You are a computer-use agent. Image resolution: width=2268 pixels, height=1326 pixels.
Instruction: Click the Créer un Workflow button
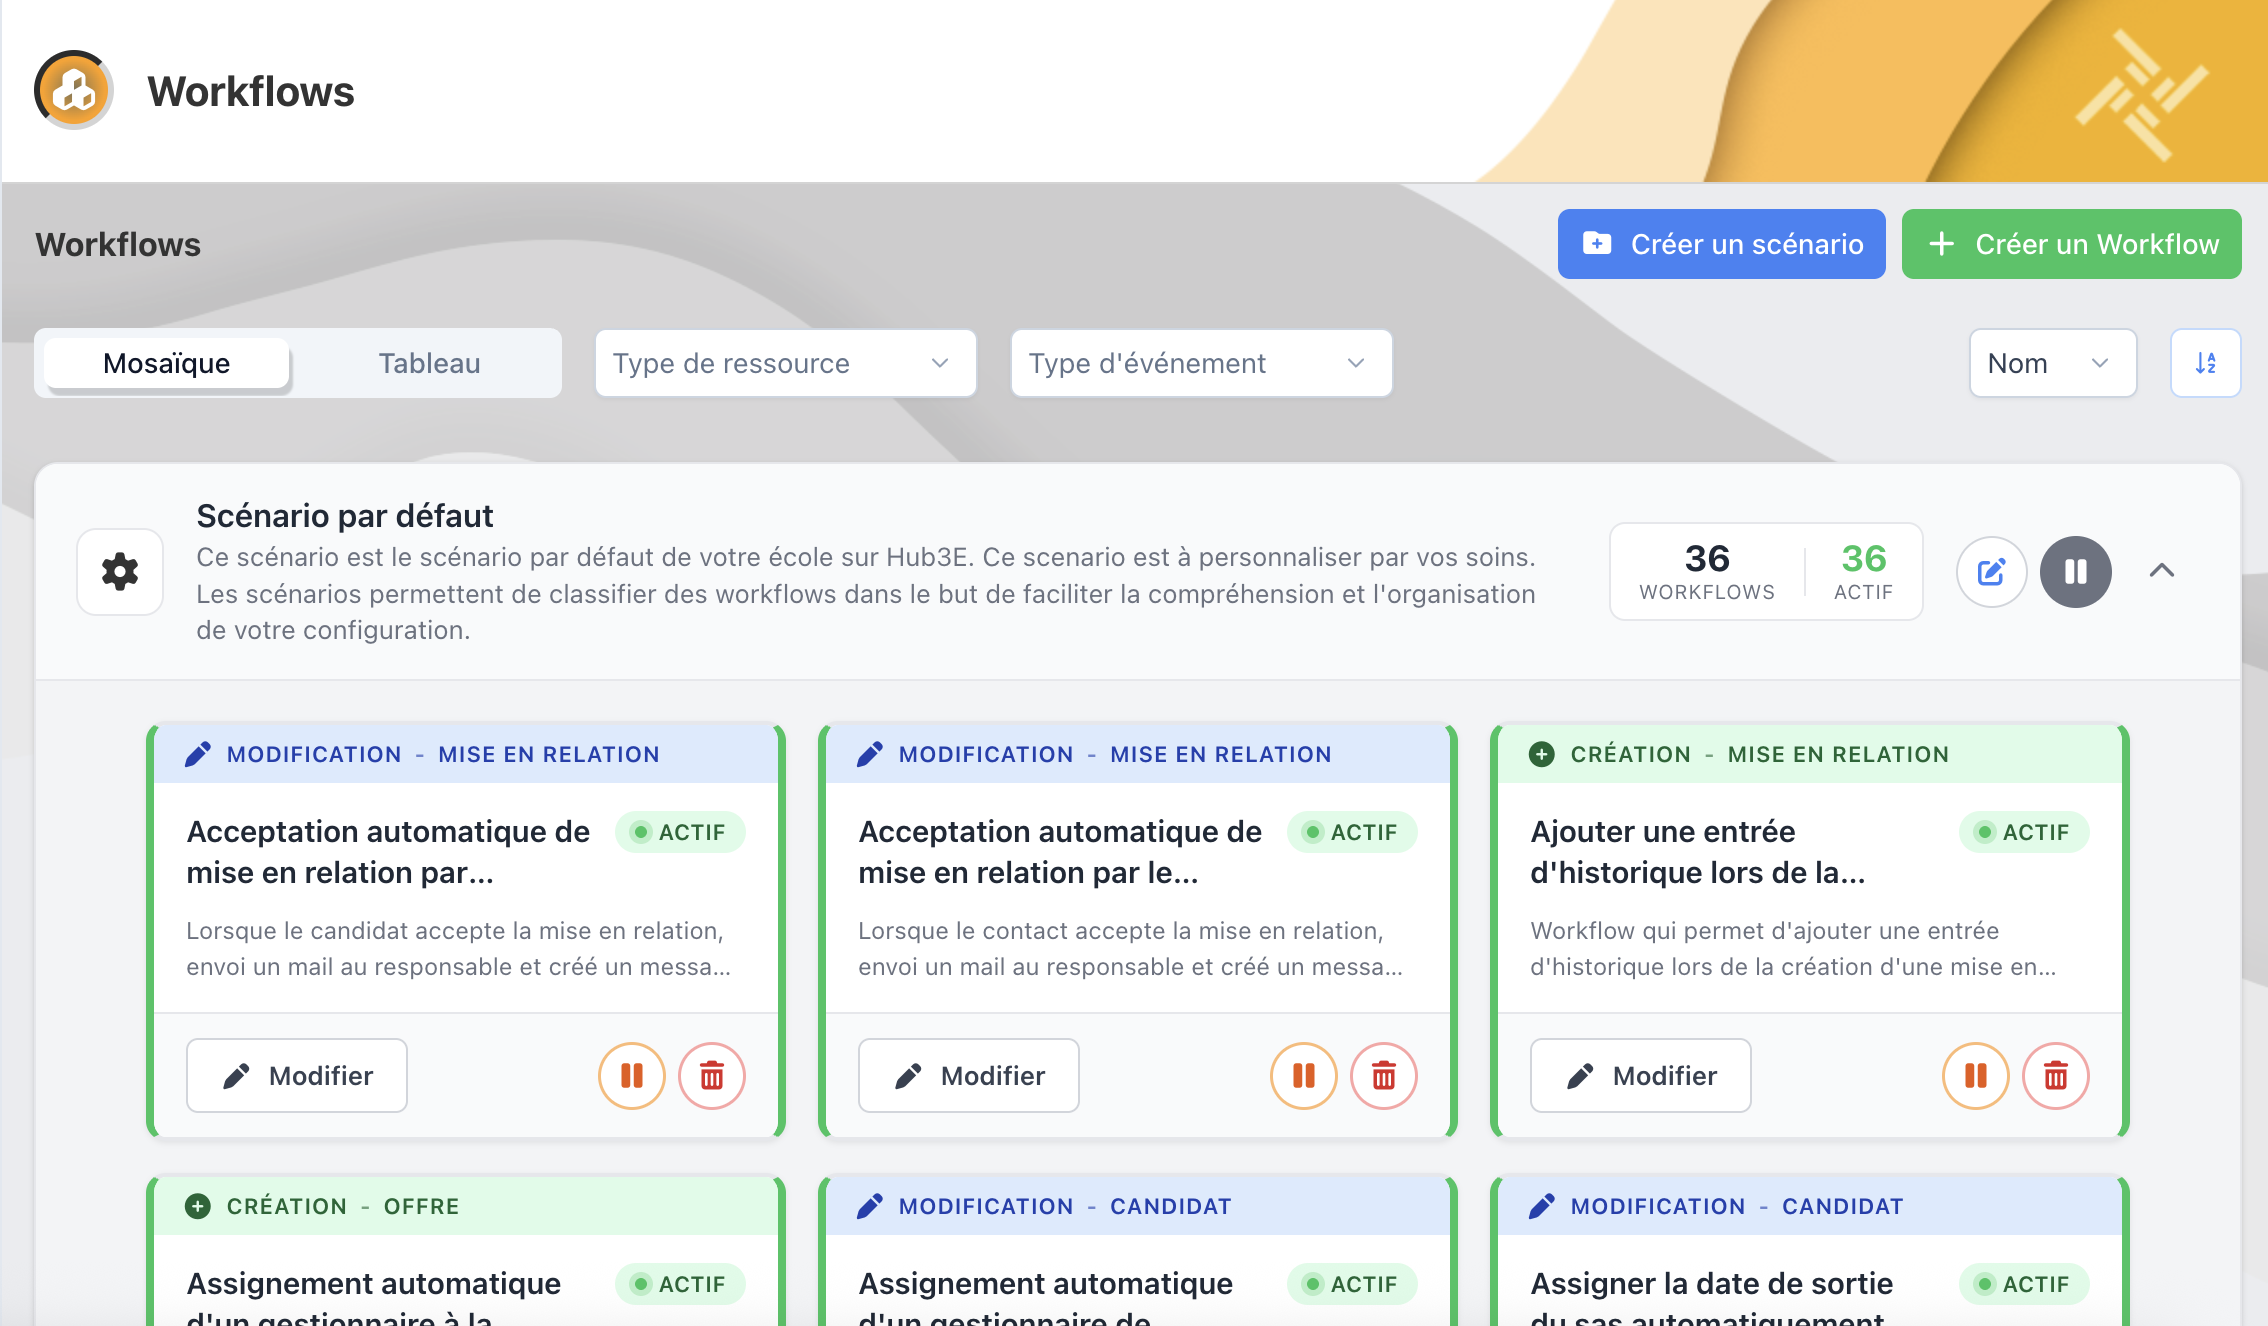(x=2071, y=244)
